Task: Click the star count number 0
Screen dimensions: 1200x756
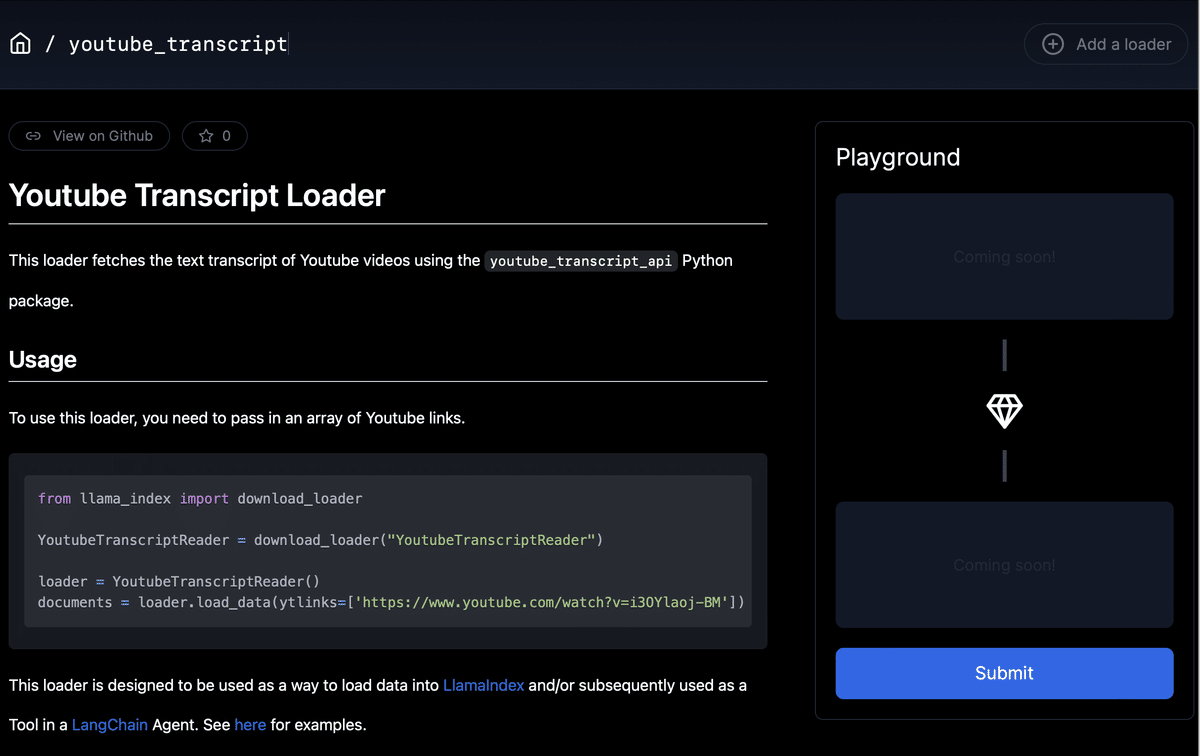Action: tap(226, 136)
